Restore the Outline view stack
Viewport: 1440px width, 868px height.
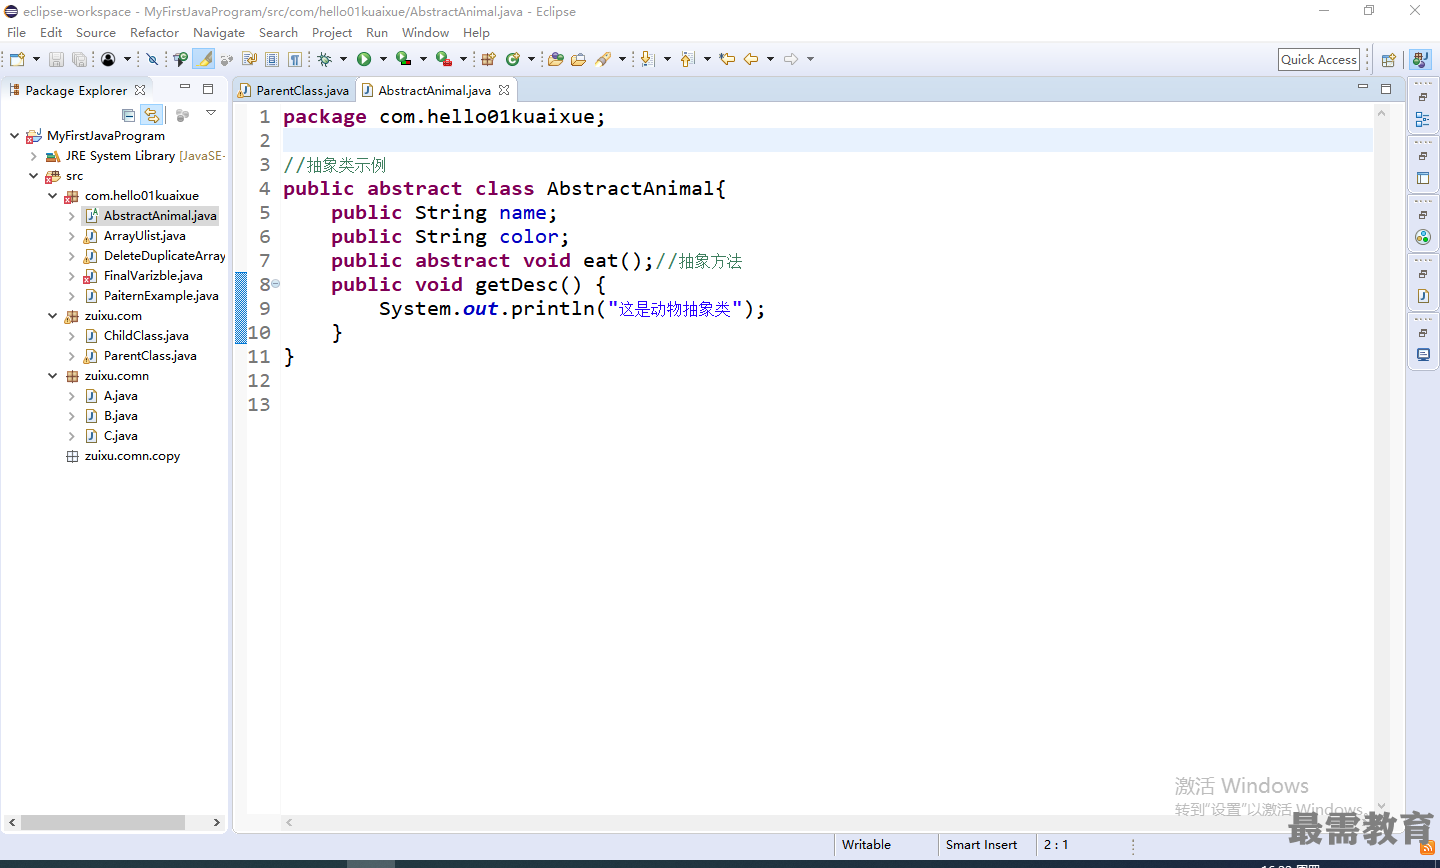[x=1423, y=97]
